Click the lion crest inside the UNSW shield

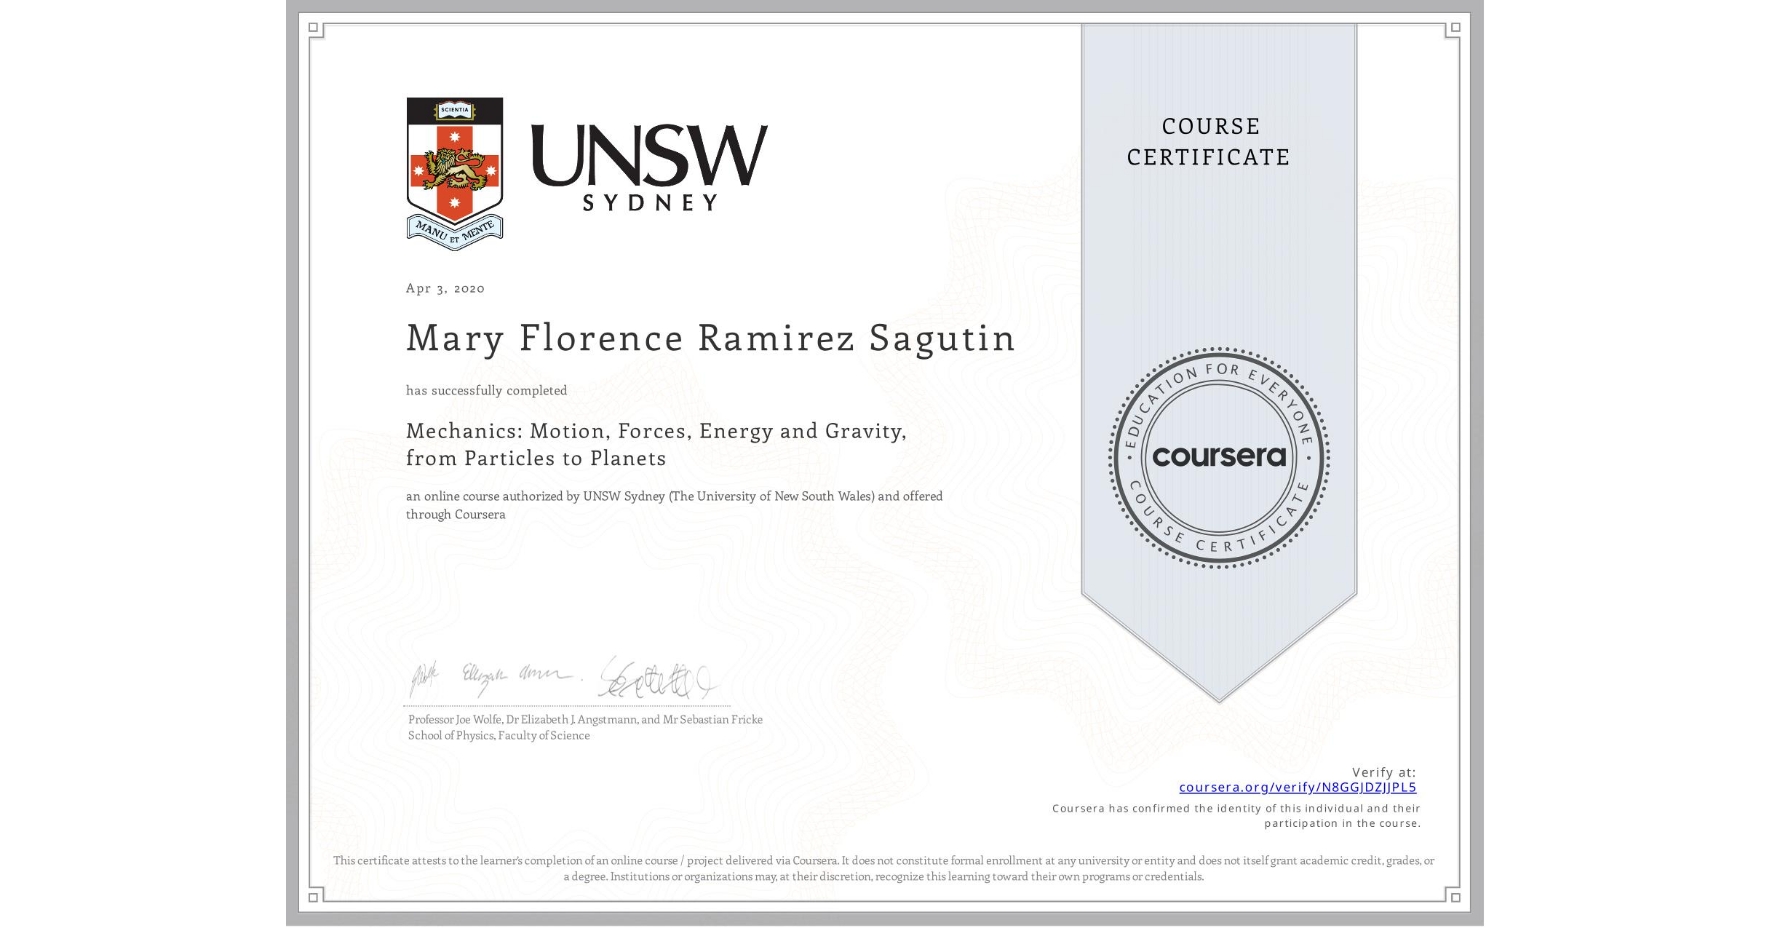[455, 170]
